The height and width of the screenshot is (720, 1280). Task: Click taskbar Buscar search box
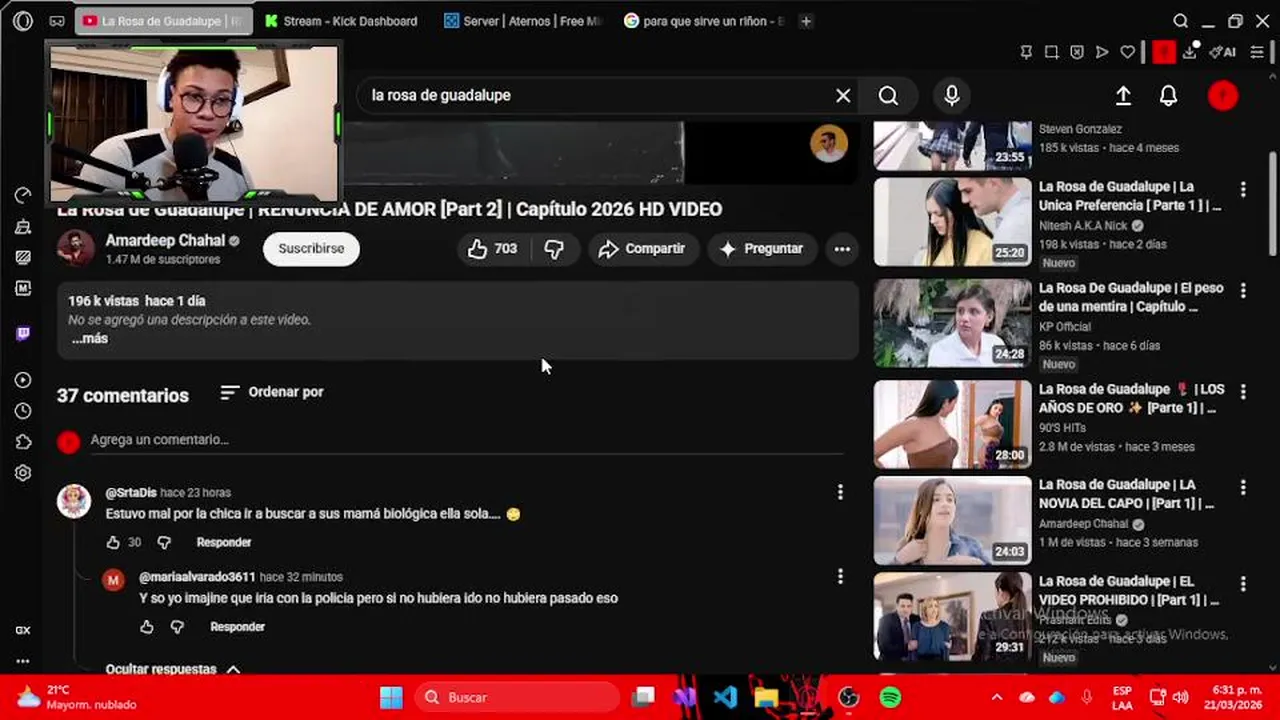pyautogui.click(x=517, y=697)
